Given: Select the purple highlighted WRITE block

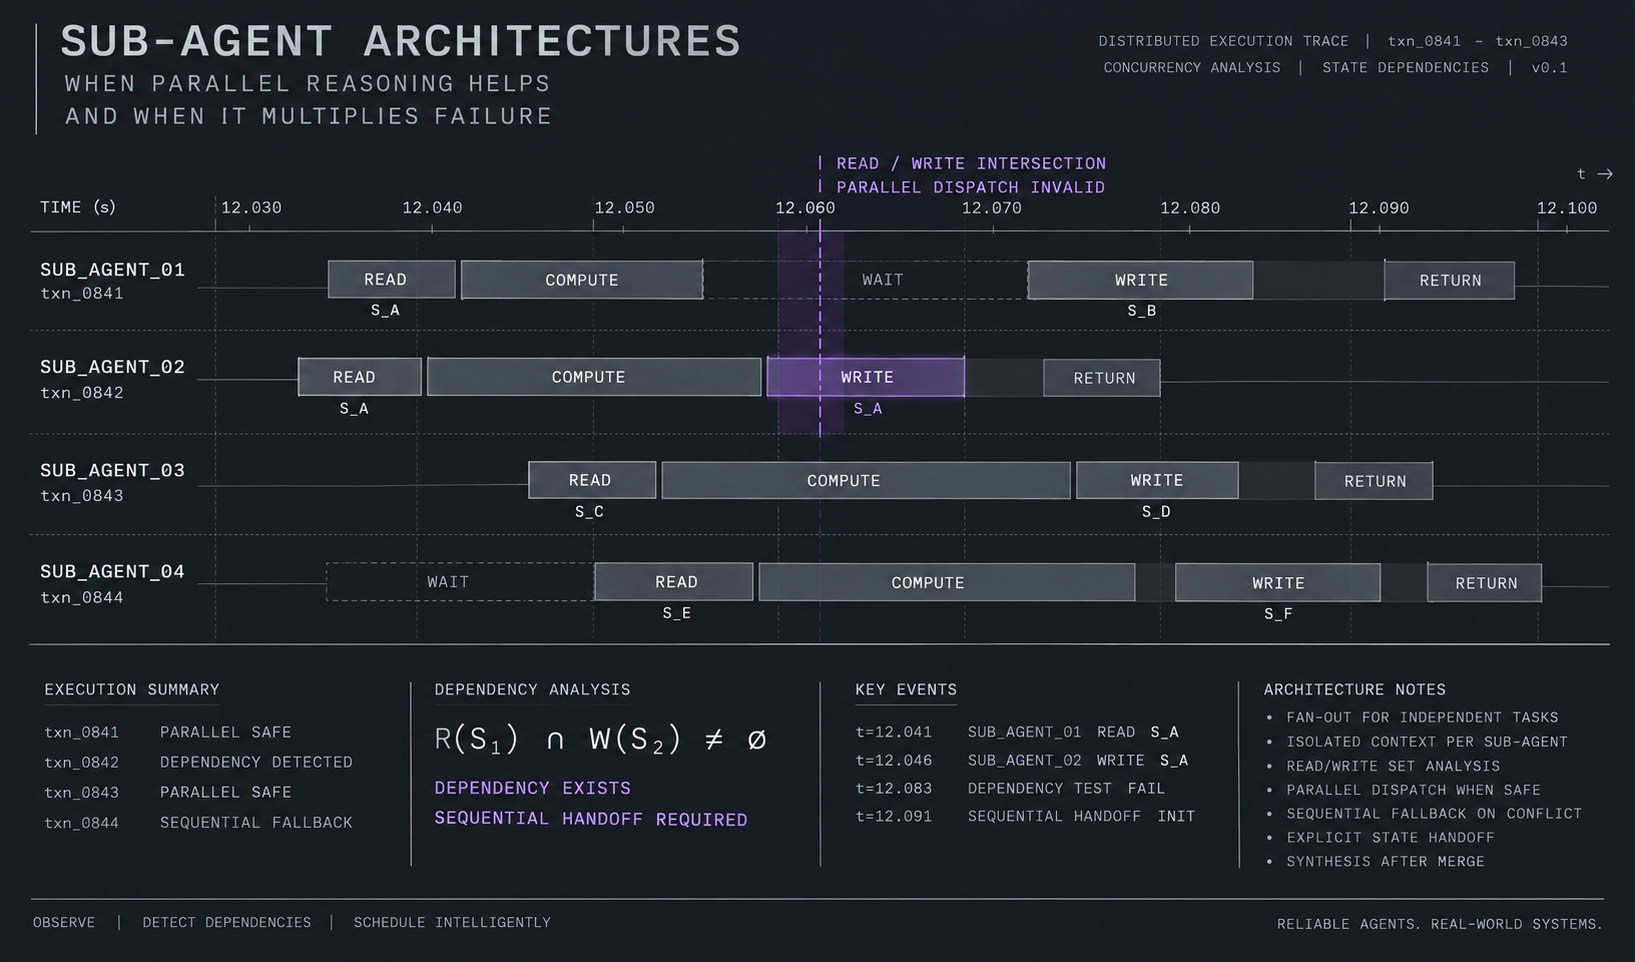Looking at the screenshot, I should pyautogui.click(x=866, y=377).
